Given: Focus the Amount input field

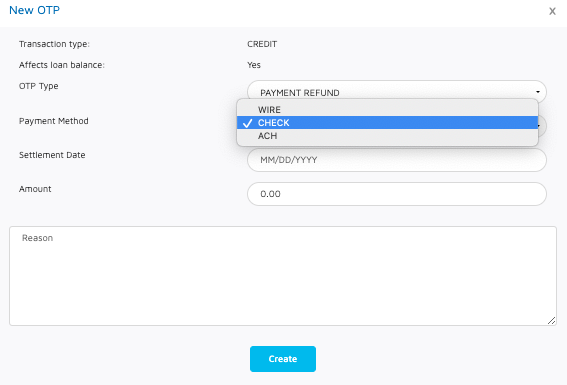Looking at the screenshot, I should pyautogui.click(x=397, y=194).
